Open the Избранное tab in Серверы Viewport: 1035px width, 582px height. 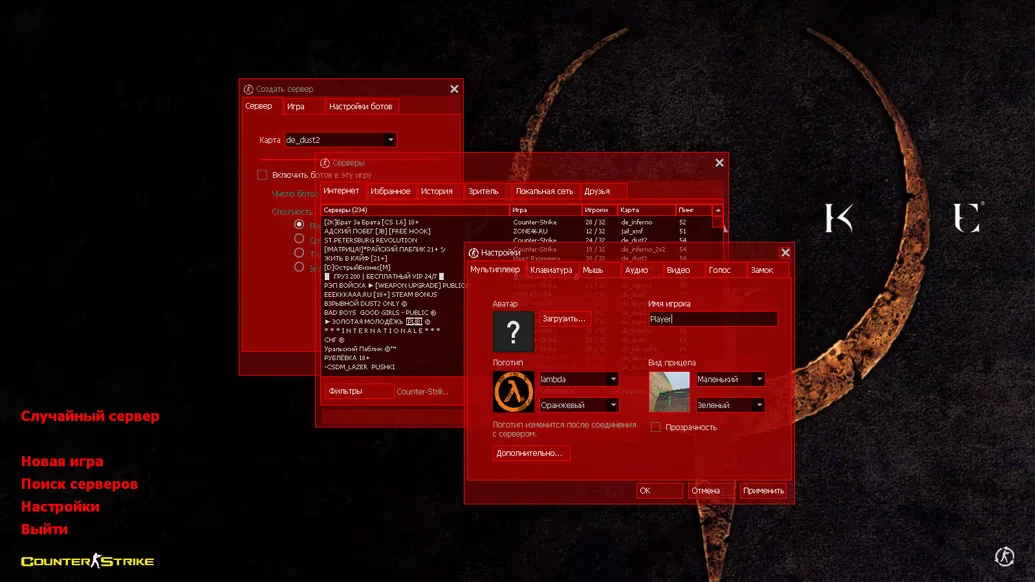pos(390,191)
